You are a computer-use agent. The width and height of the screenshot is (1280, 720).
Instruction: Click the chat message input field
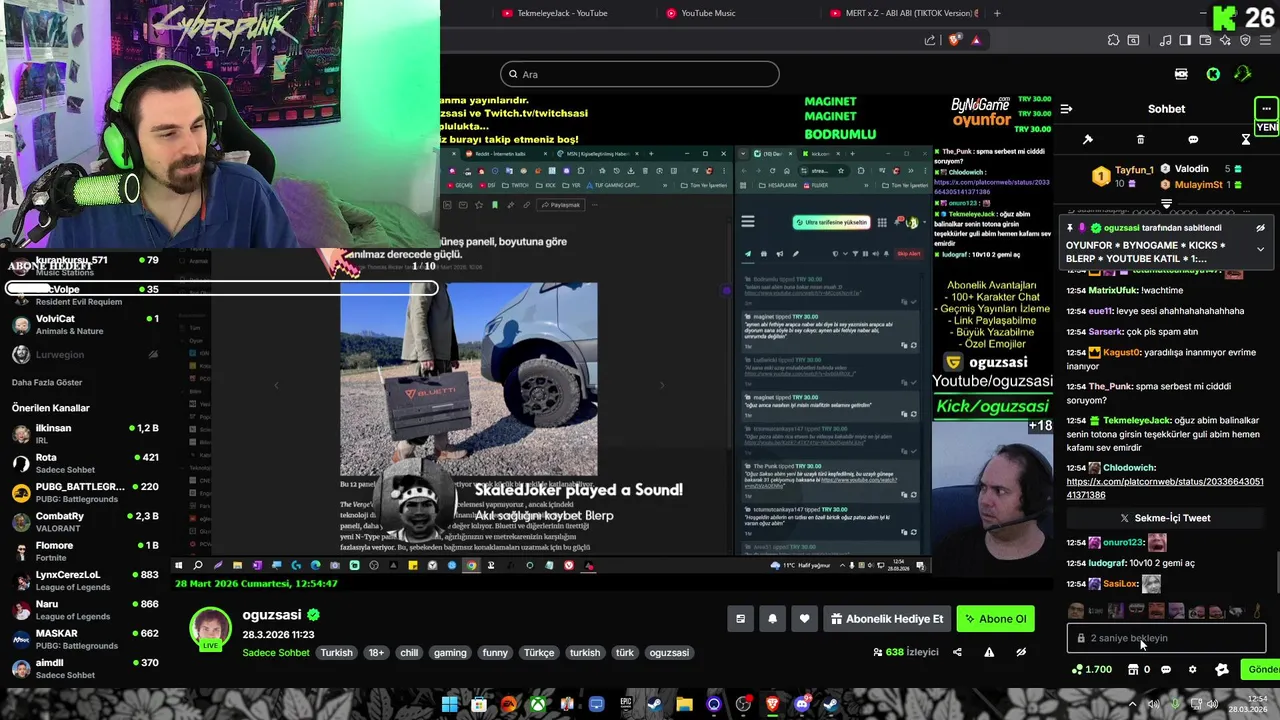1166,638
